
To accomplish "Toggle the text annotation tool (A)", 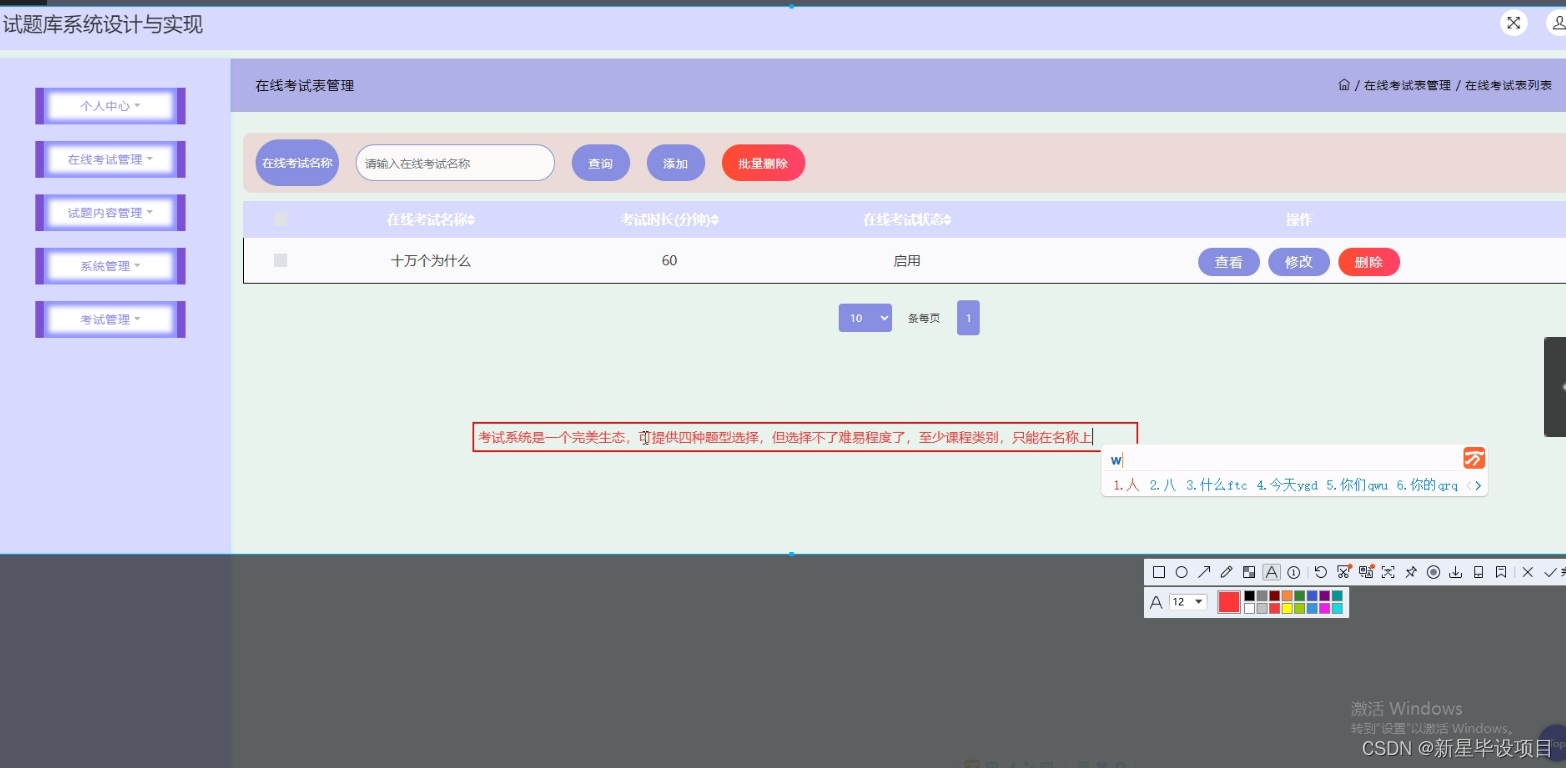I will [1271, 572].
